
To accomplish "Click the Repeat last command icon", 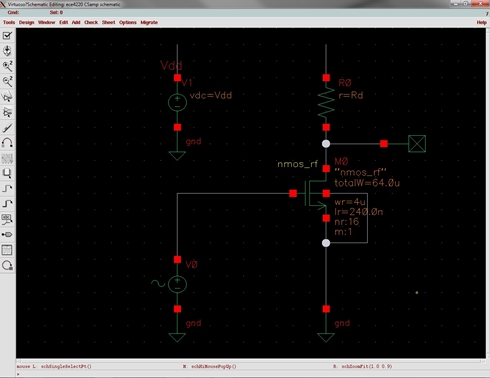I will point(7,265).
